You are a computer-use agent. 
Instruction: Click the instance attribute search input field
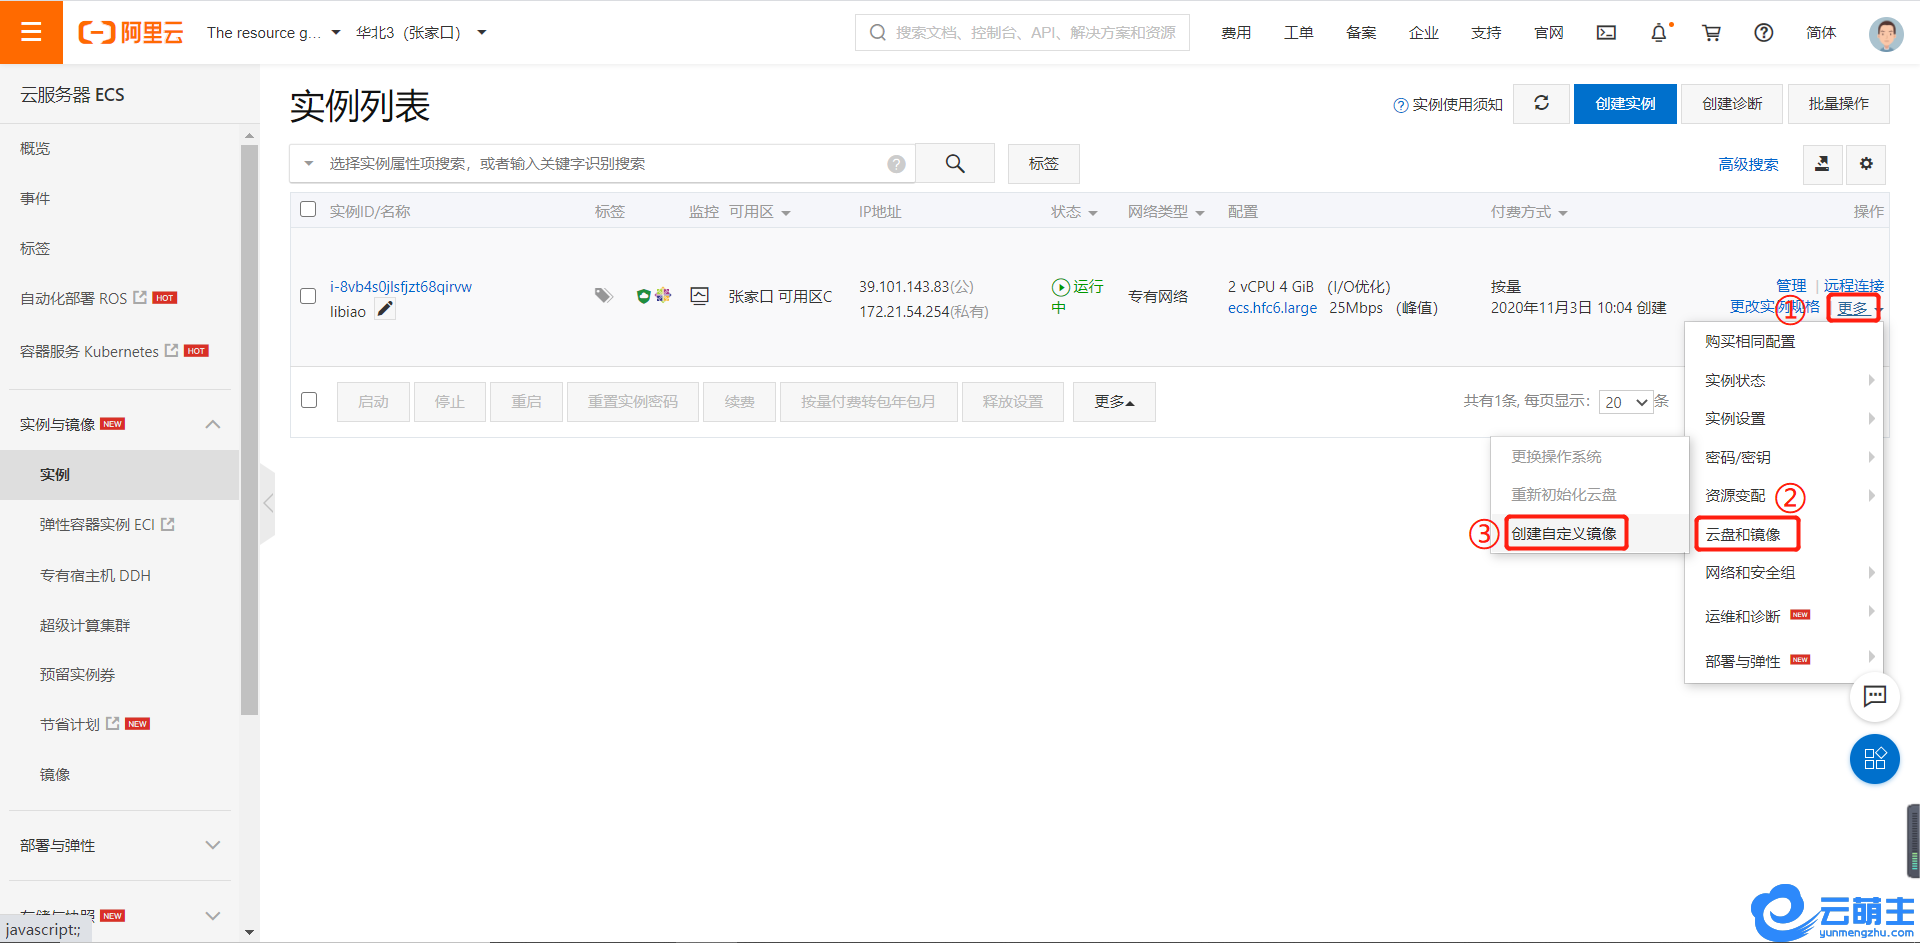(600, 164)
